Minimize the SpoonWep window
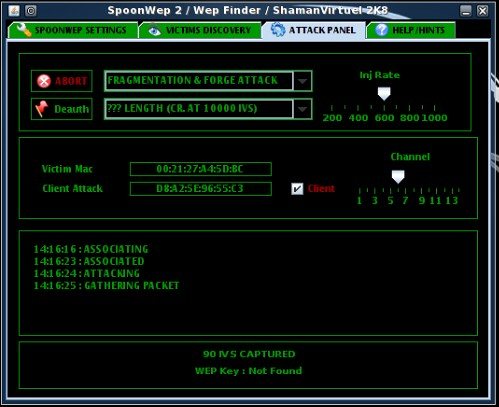Image resolution: width=499 pixels, height=407 pixels. point(466,11)
